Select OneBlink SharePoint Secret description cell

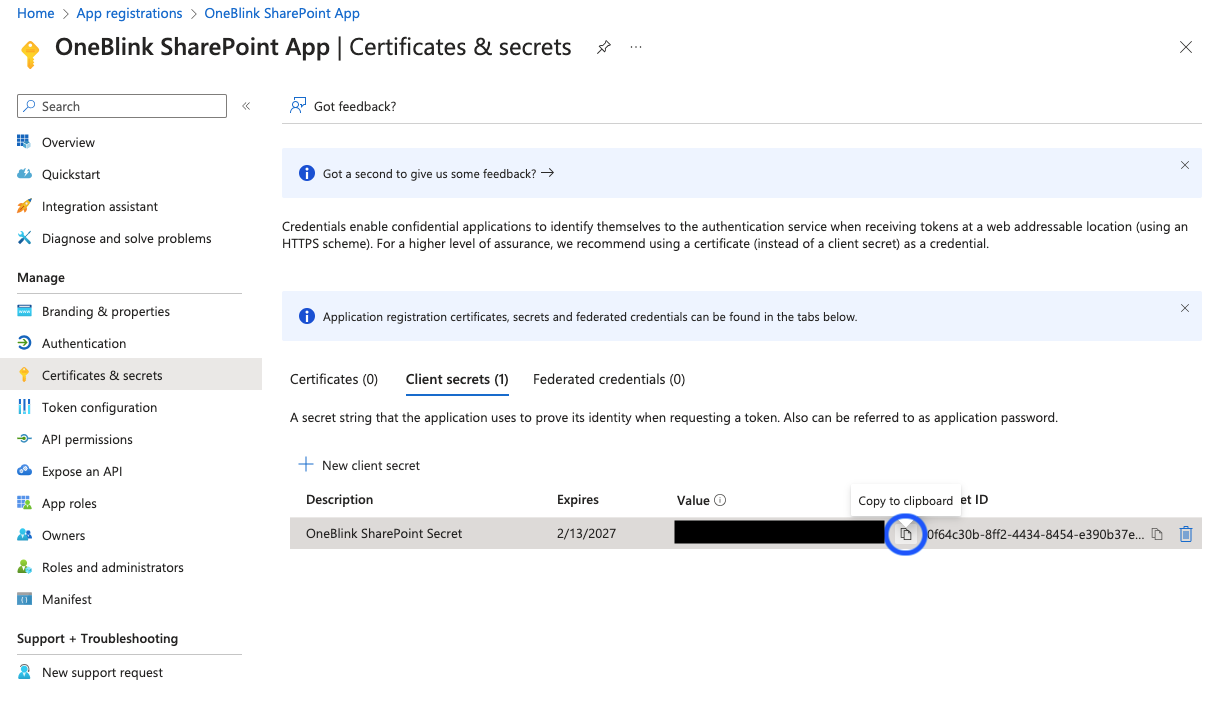coord(384,533)
